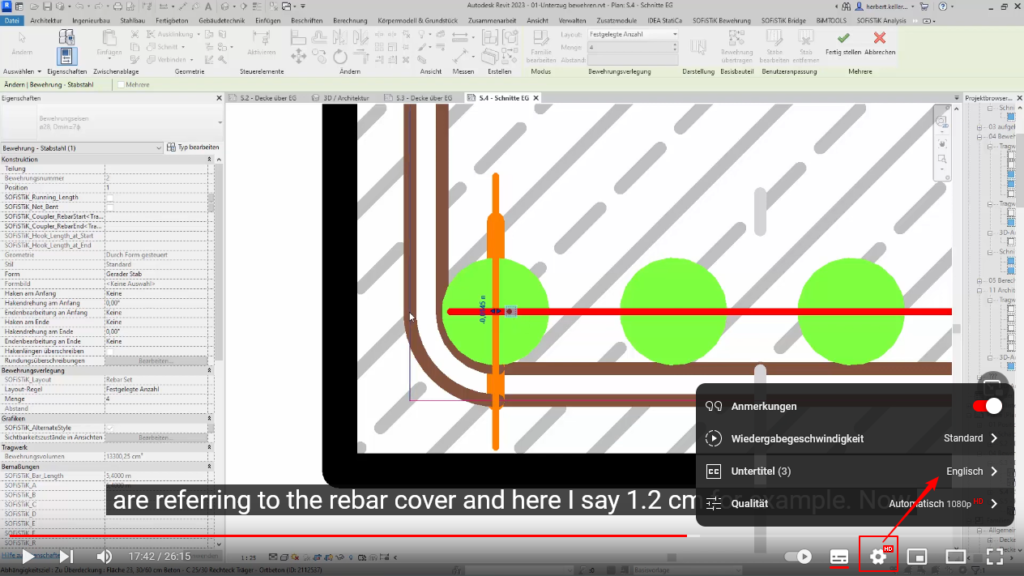Open the Datei menu tab
The height and width of the screenshot is (576, 1024).
coord(12,20)
